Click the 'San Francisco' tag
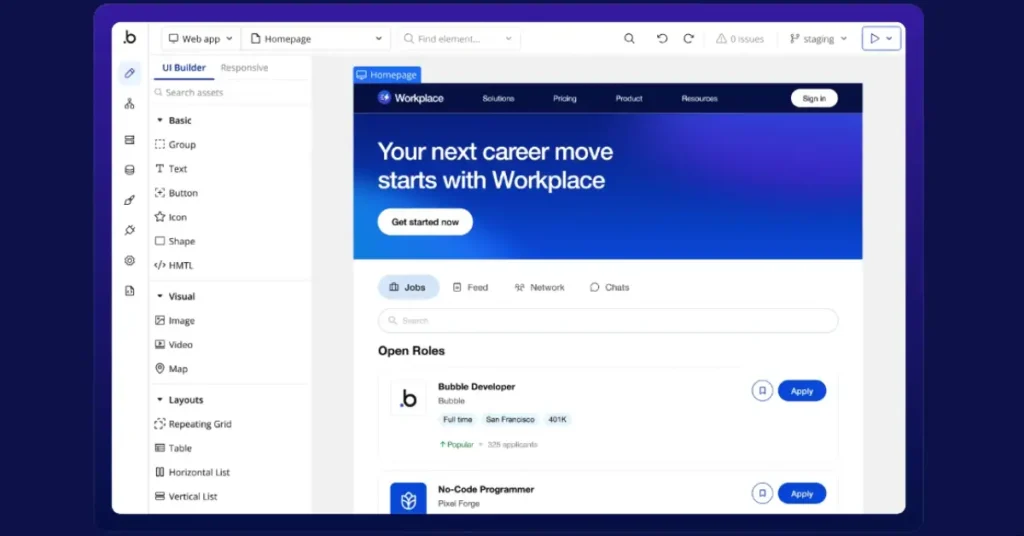 (x=510, y=419)
